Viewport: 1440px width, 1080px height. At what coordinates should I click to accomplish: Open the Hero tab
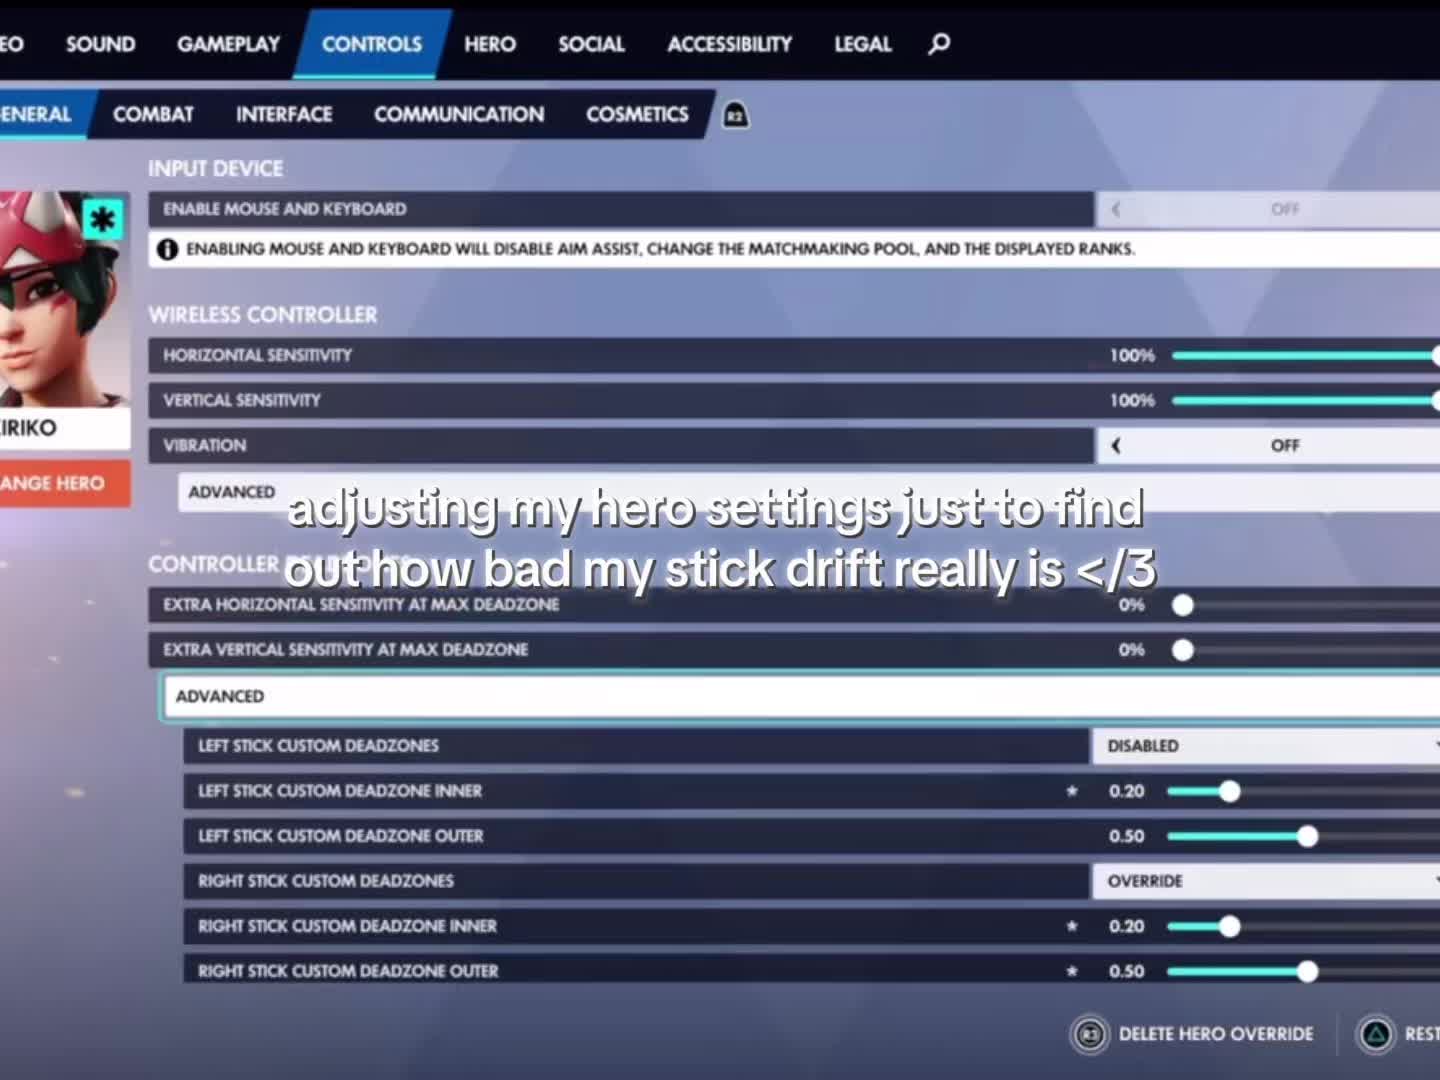click(x=490, y=44)
